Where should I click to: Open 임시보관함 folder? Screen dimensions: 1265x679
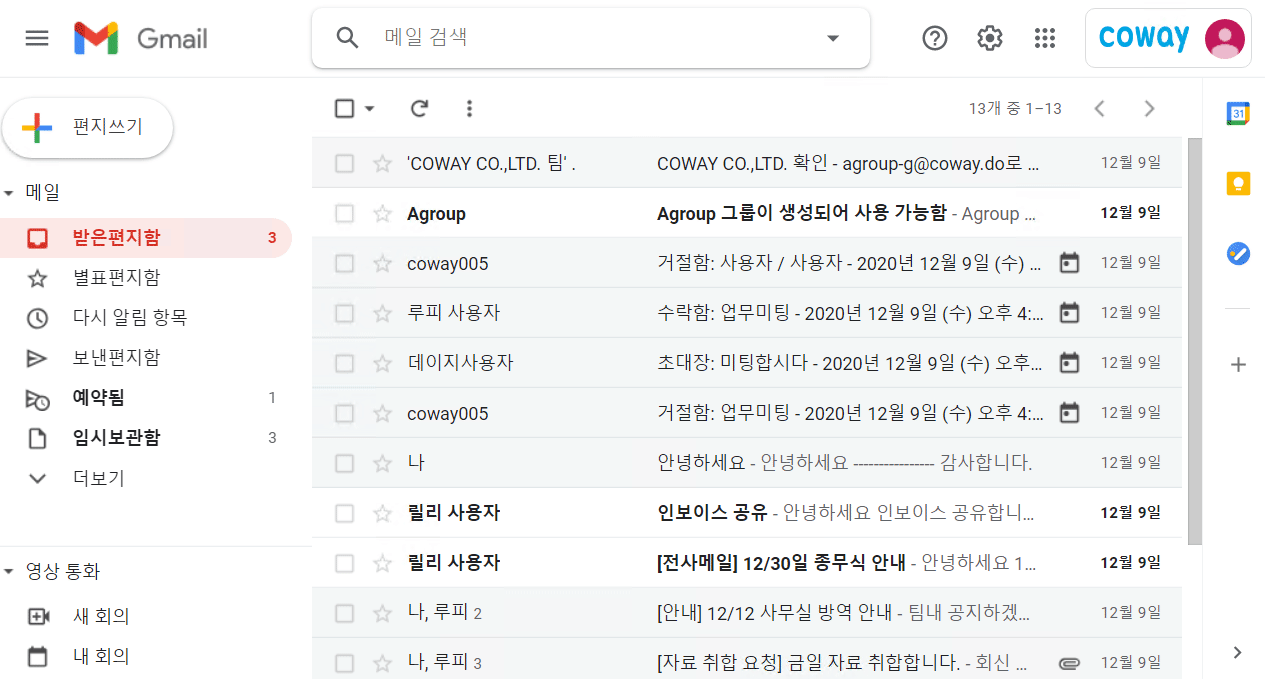coord(146,438)
